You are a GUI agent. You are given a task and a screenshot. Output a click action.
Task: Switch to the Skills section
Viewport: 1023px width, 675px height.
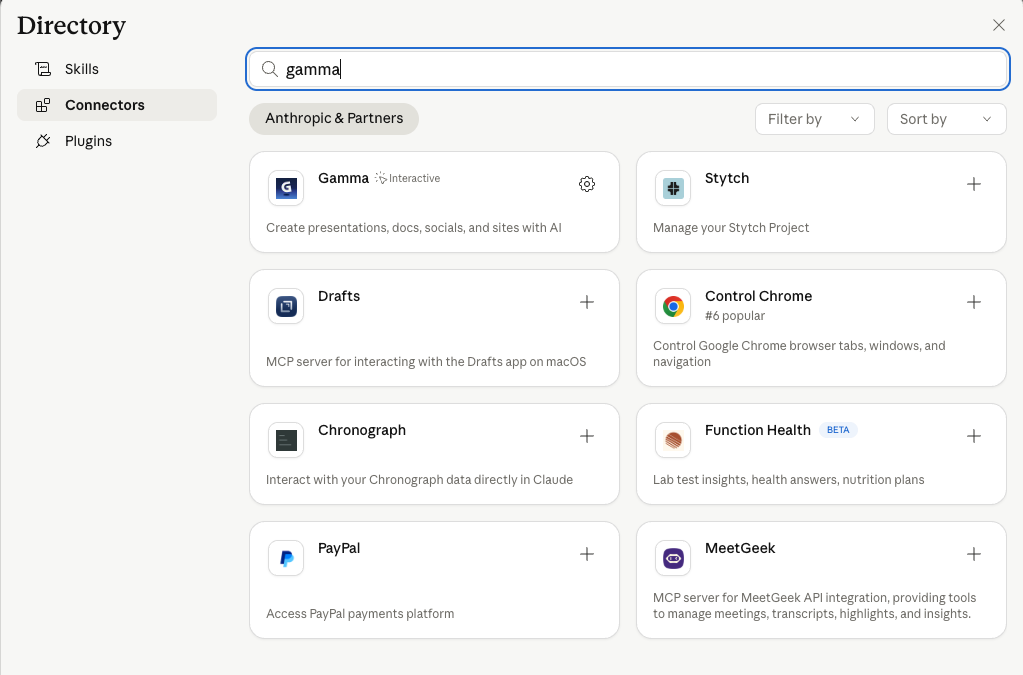82,69
